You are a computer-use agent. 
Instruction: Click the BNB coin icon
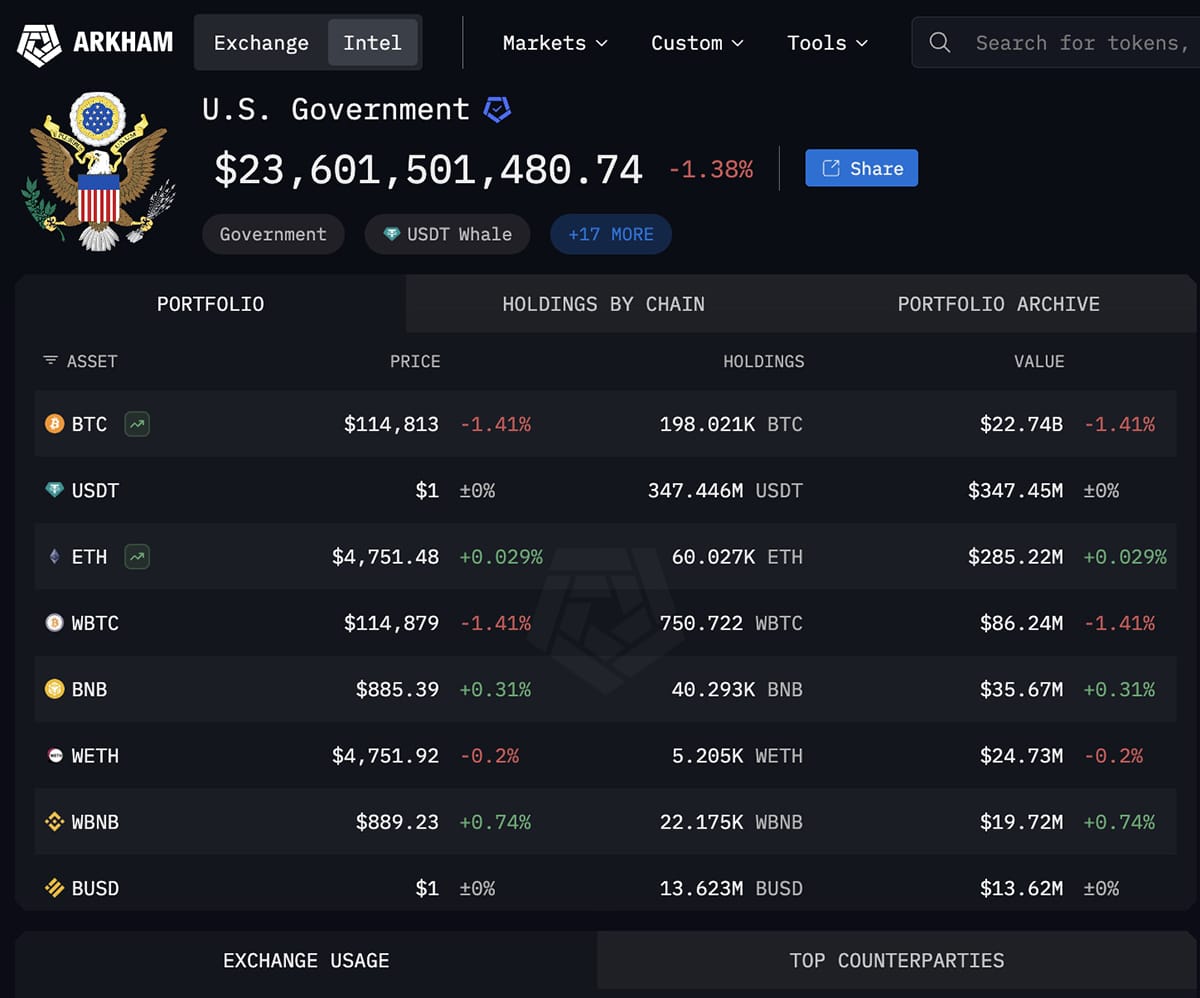(x=54, y=689)
